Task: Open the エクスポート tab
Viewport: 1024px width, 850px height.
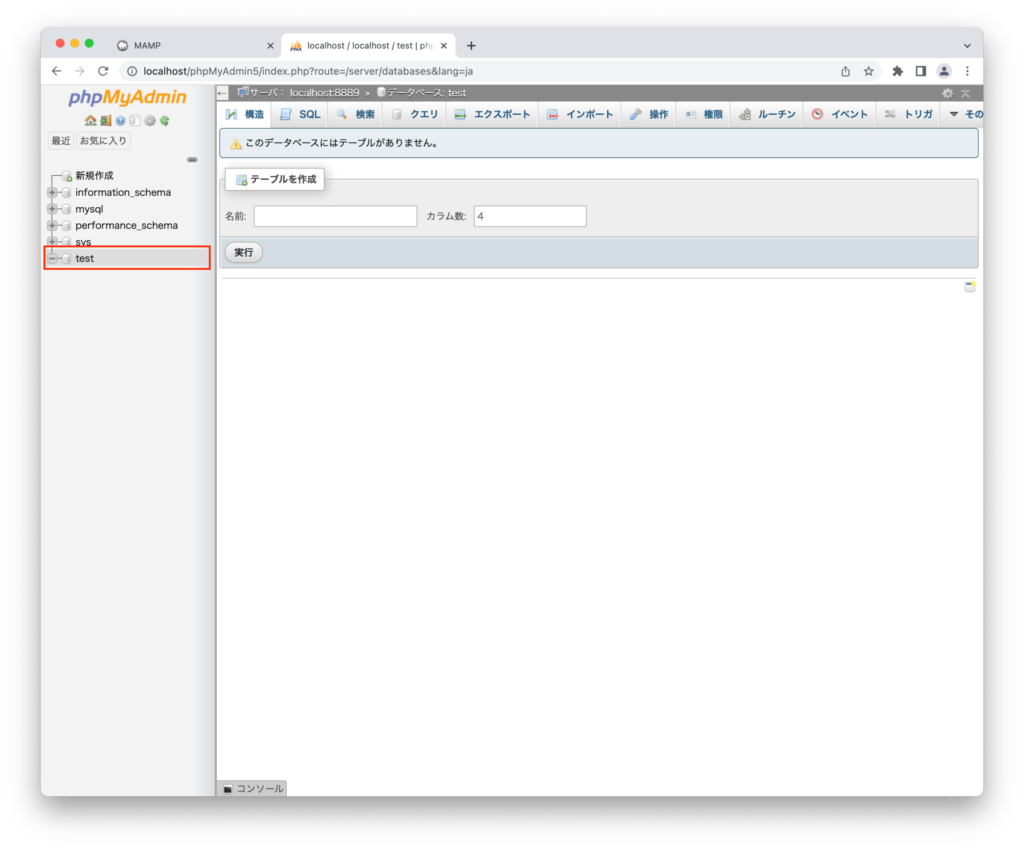Action: pyautogui.click(x=492, y=115)
